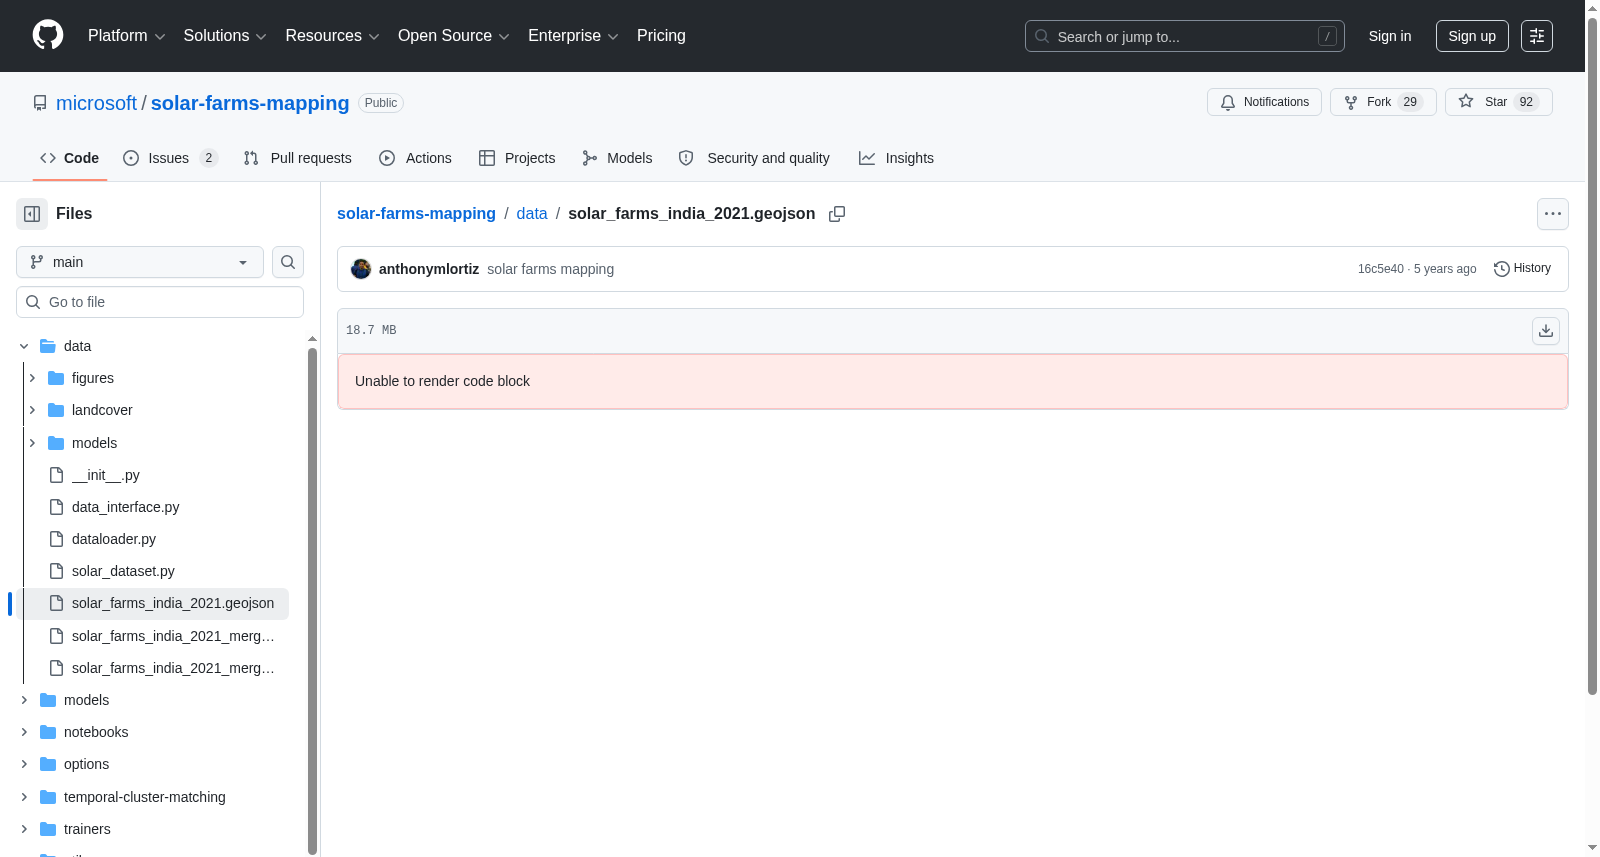The image size is (1600, 857).
Task: Click the file tree search icon
Action: click(288, 262)
